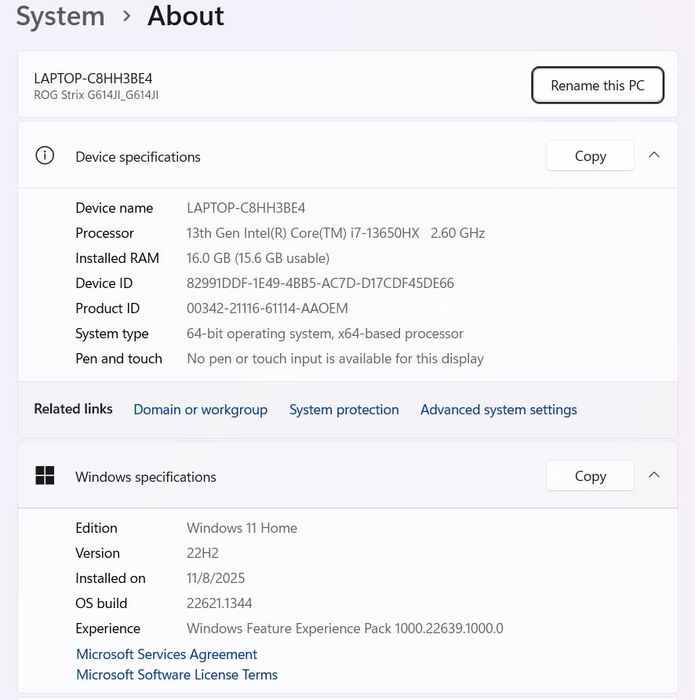Click the Product ID label

[108, 308]
